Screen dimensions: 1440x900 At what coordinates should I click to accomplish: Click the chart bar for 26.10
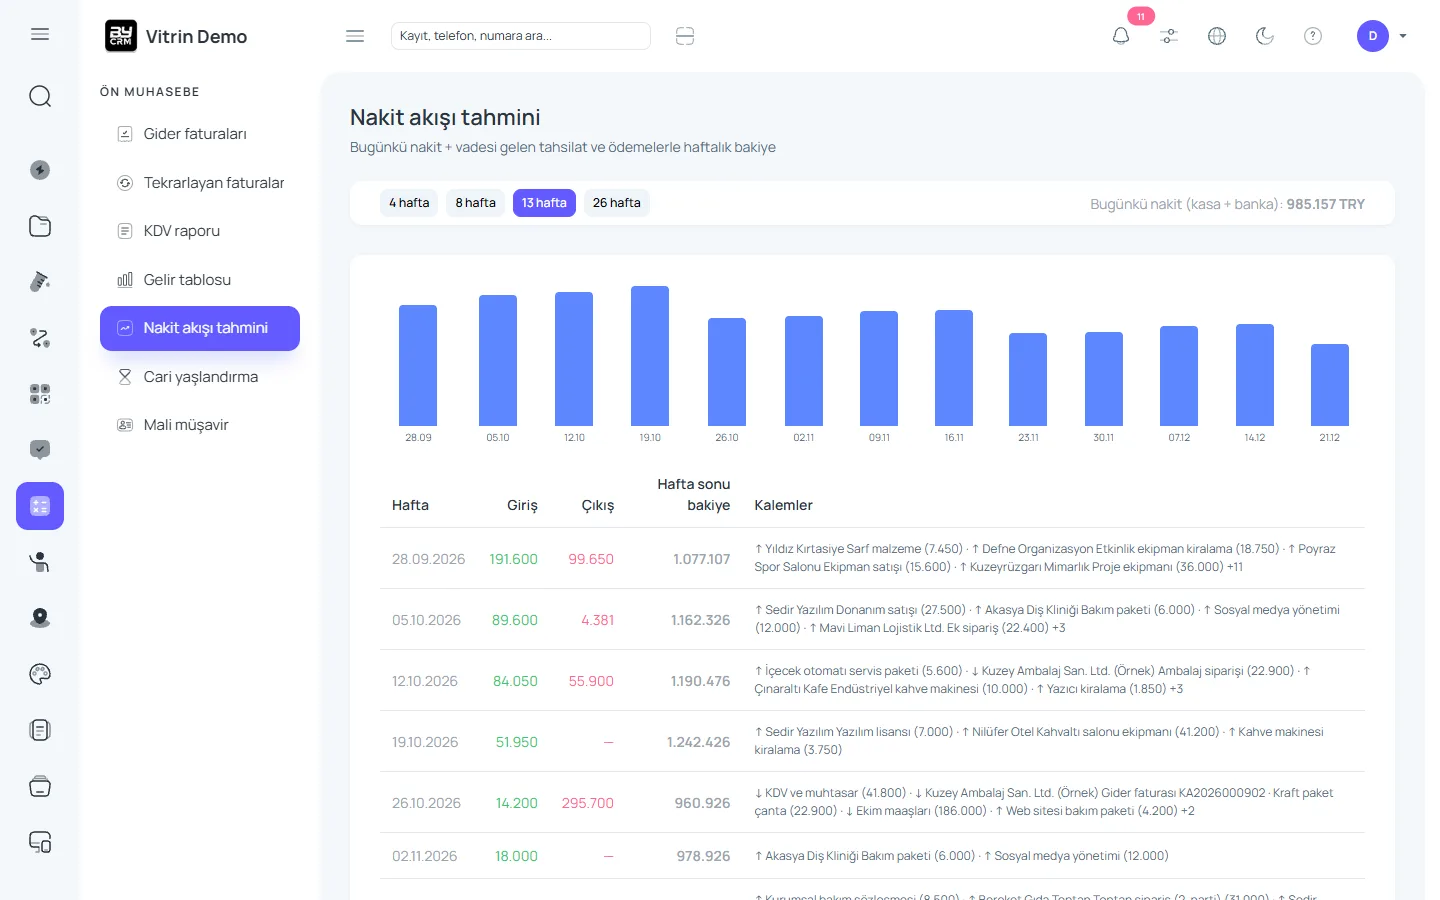pyautogui.click(x=727, y=372)
